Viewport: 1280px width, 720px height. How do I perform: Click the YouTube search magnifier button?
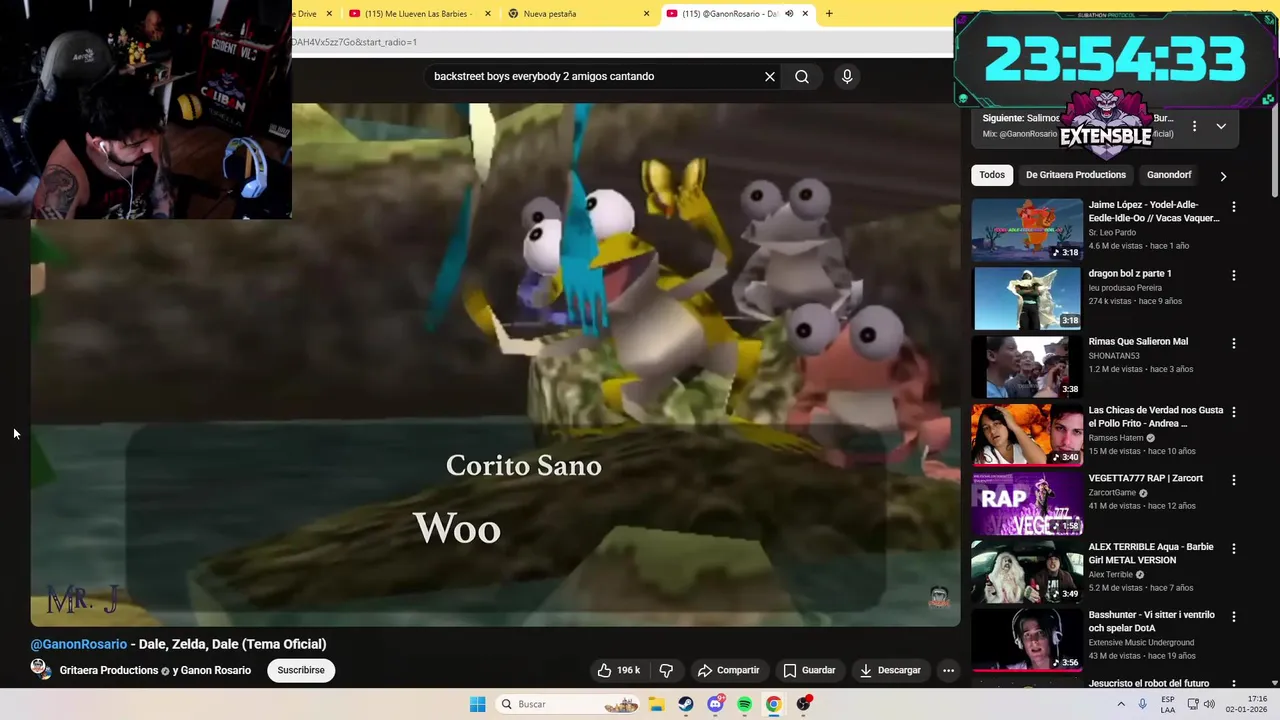tap(802, 76)
